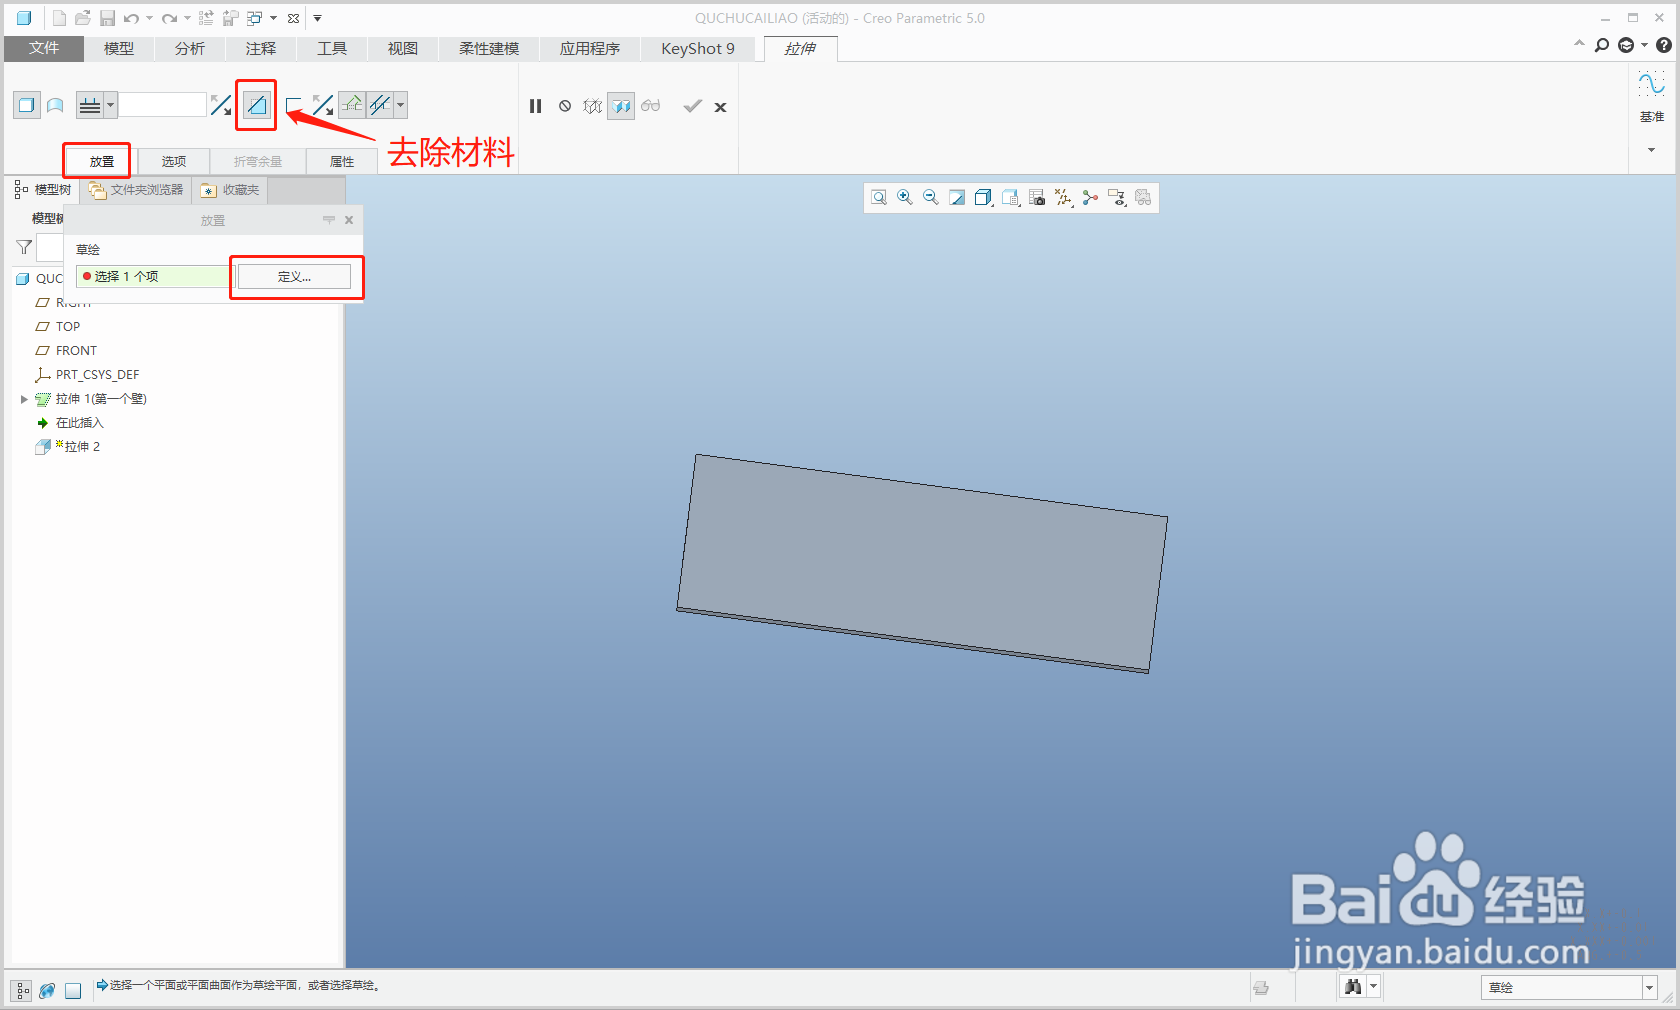The height and width of the screenshot is (1010, 1680).
Task: Expand the 拉伸 1 feature node
Action: coord(24,399)
